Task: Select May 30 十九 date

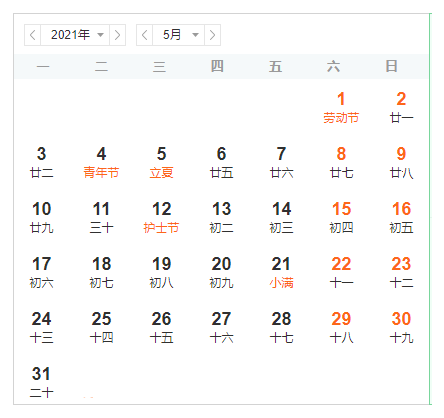Action: (x=401, y=327)
